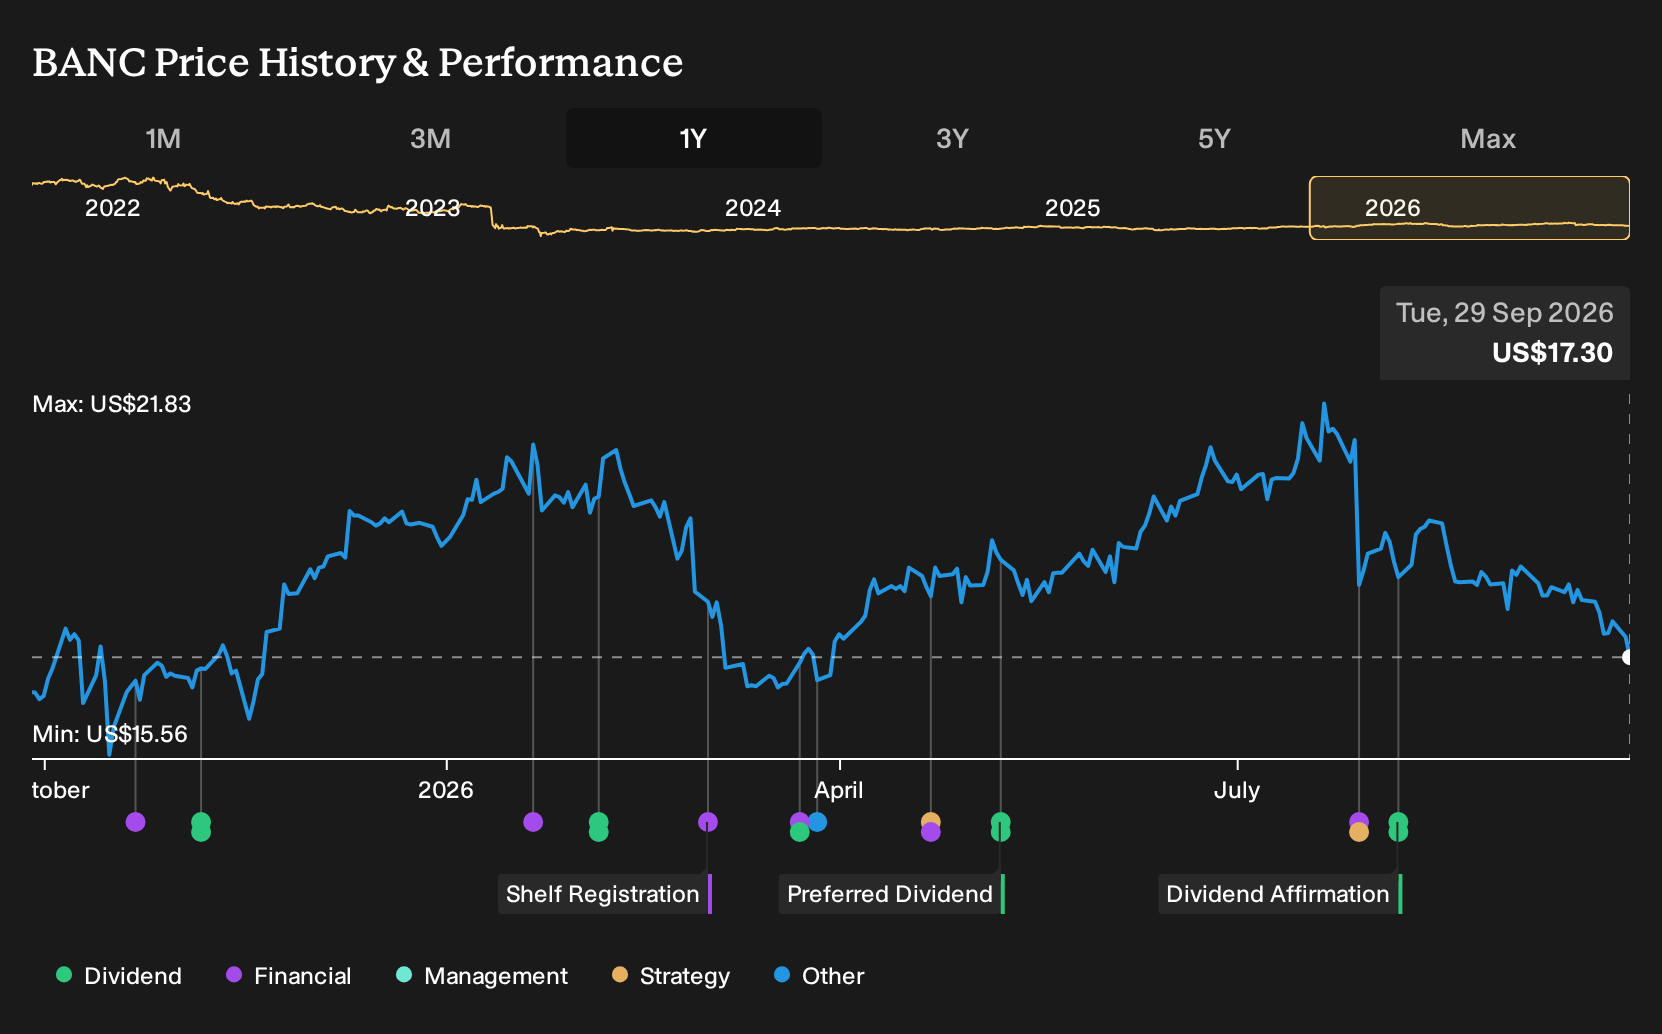Click the April axis label
The image size is (1662, 1034).
[x=839, y=790]
